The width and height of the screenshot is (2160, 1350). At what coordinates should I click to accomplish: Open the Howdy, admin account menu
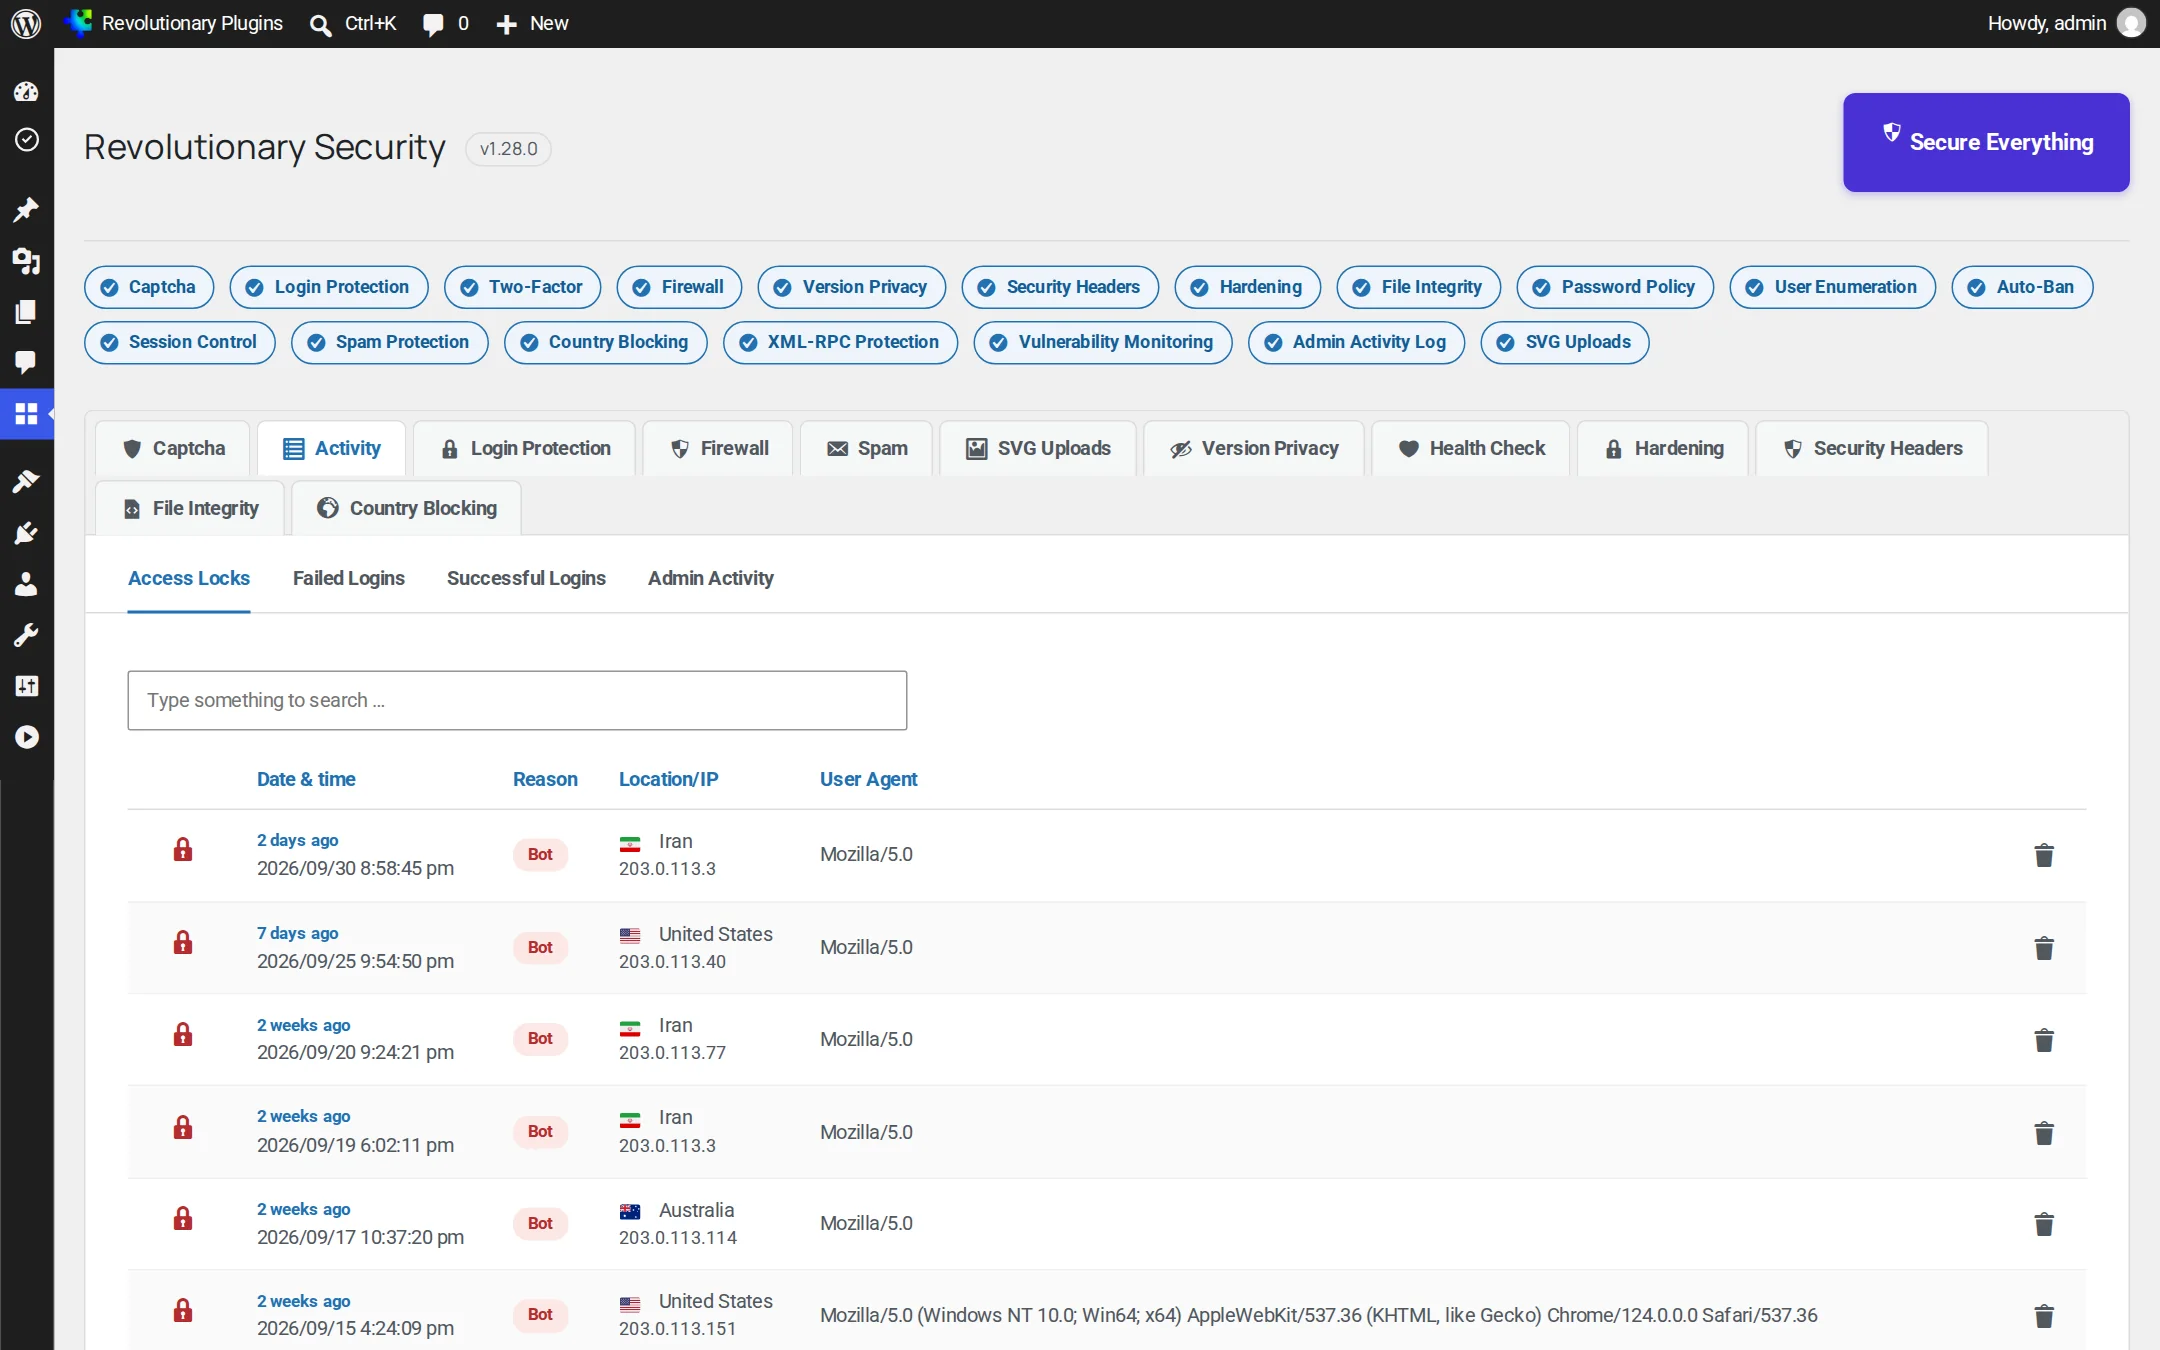click(x=2066, y=23)
